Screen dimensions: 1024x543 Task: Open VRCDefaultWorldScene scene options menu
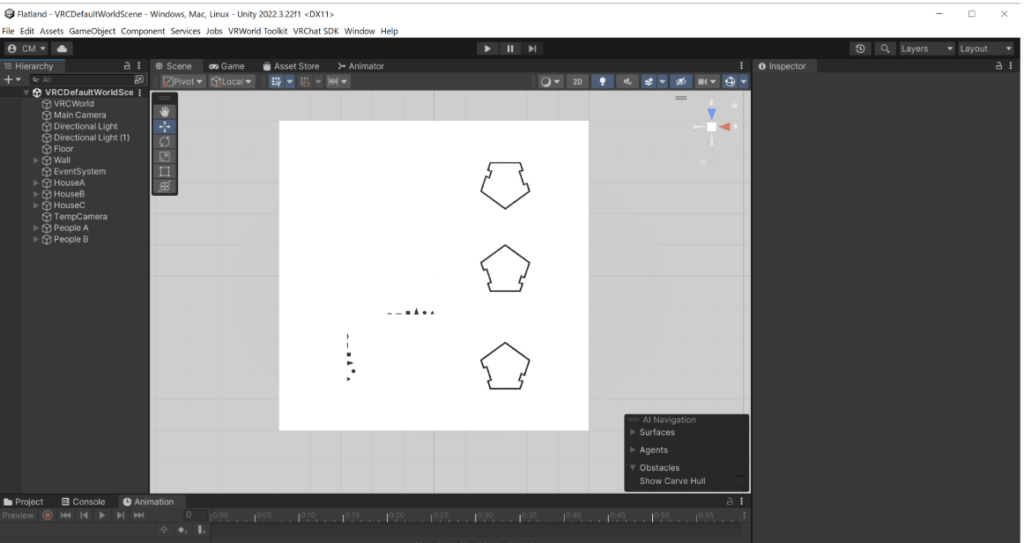pyautogui.click(x=140, y=93)
